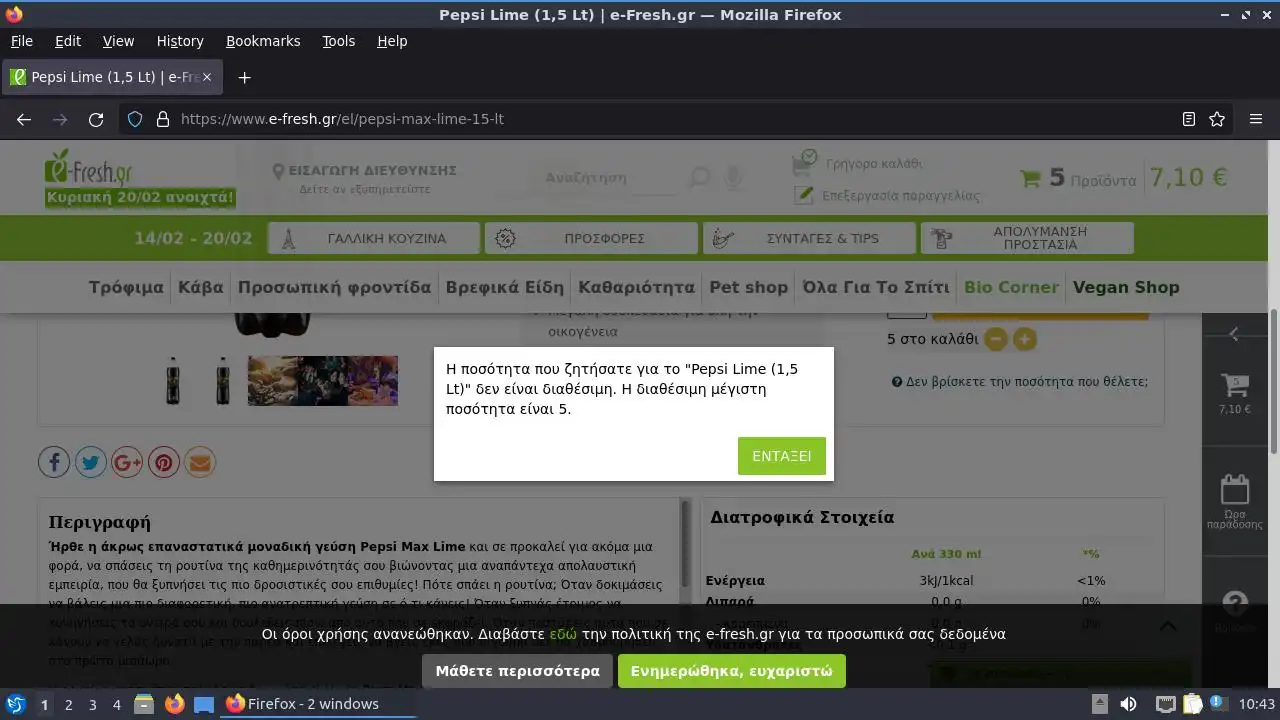Reload the page in Firefox toolbar
This screenshot has height=720, width=1280.
click(x=96, y=119)
